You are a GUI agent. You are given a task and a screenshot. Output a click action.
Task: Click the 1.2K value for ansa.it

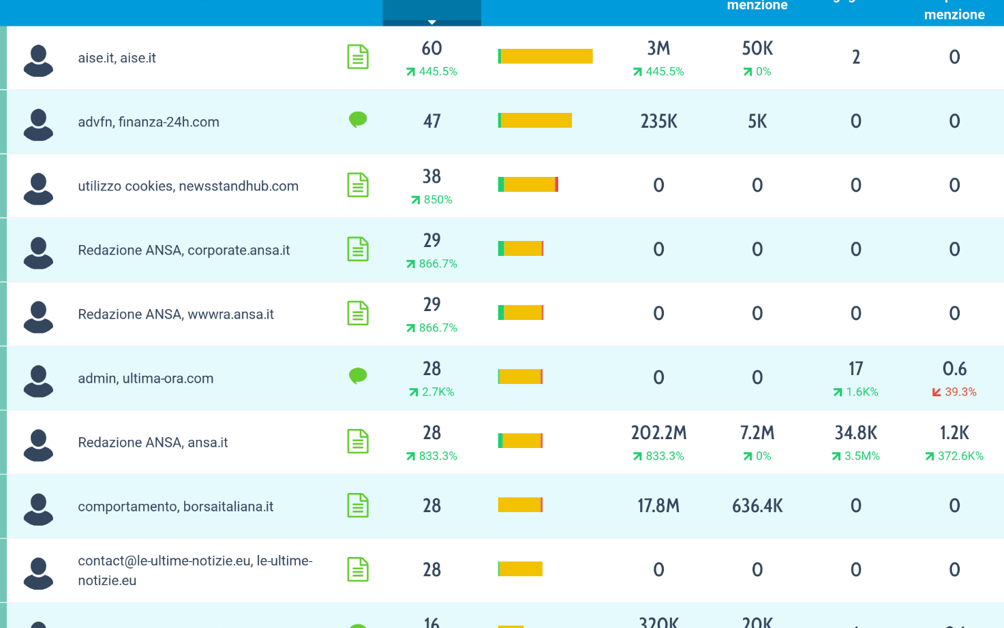tap(954, 433)
